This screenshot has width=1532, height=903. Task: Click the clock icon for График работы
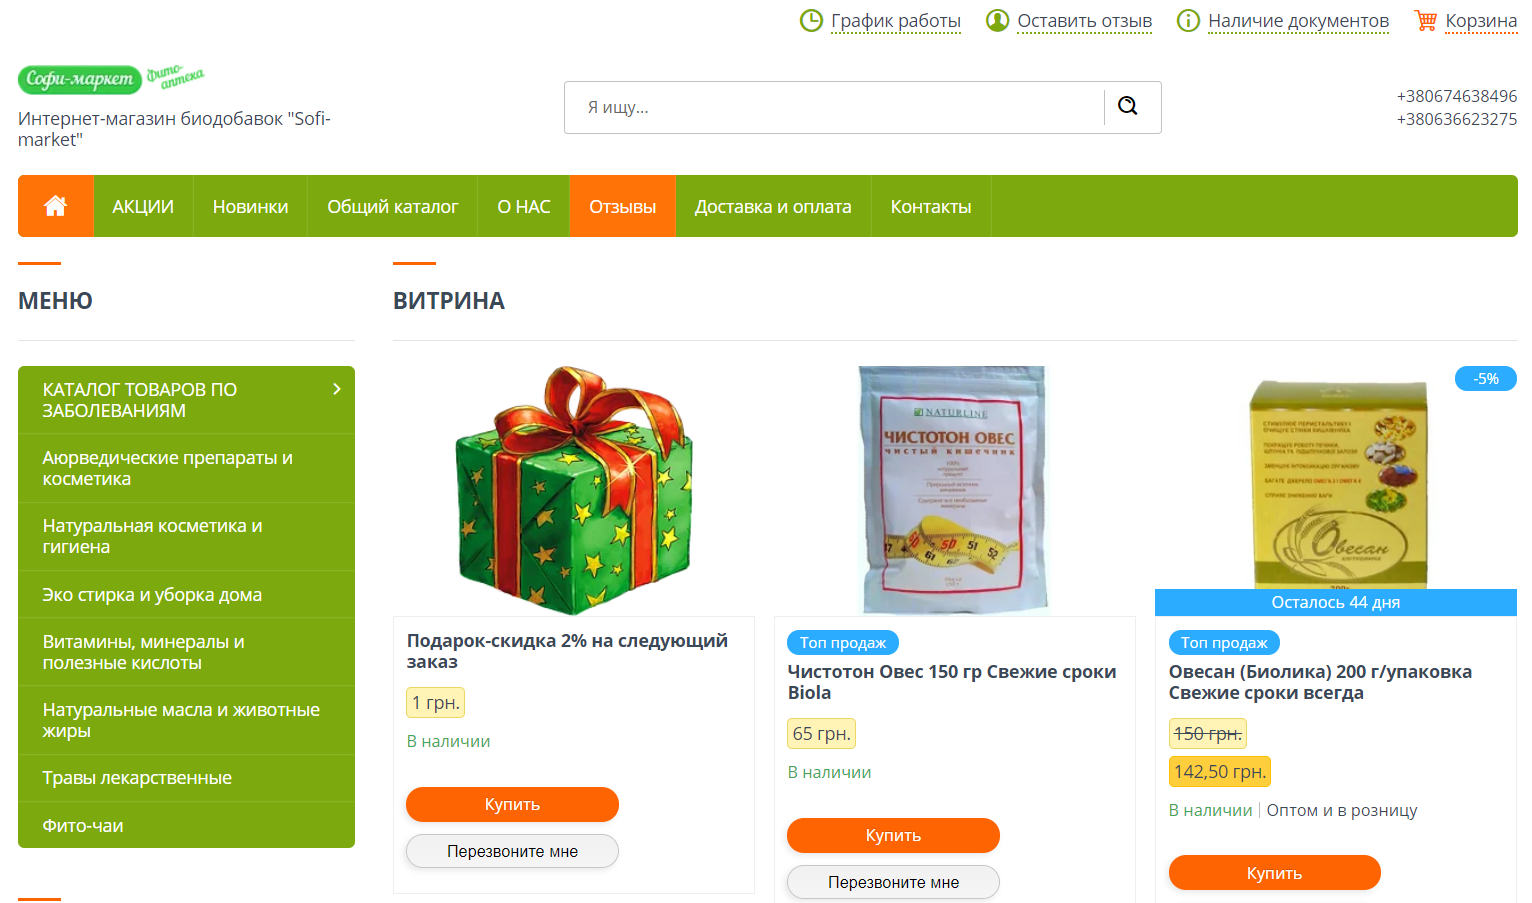811,20
